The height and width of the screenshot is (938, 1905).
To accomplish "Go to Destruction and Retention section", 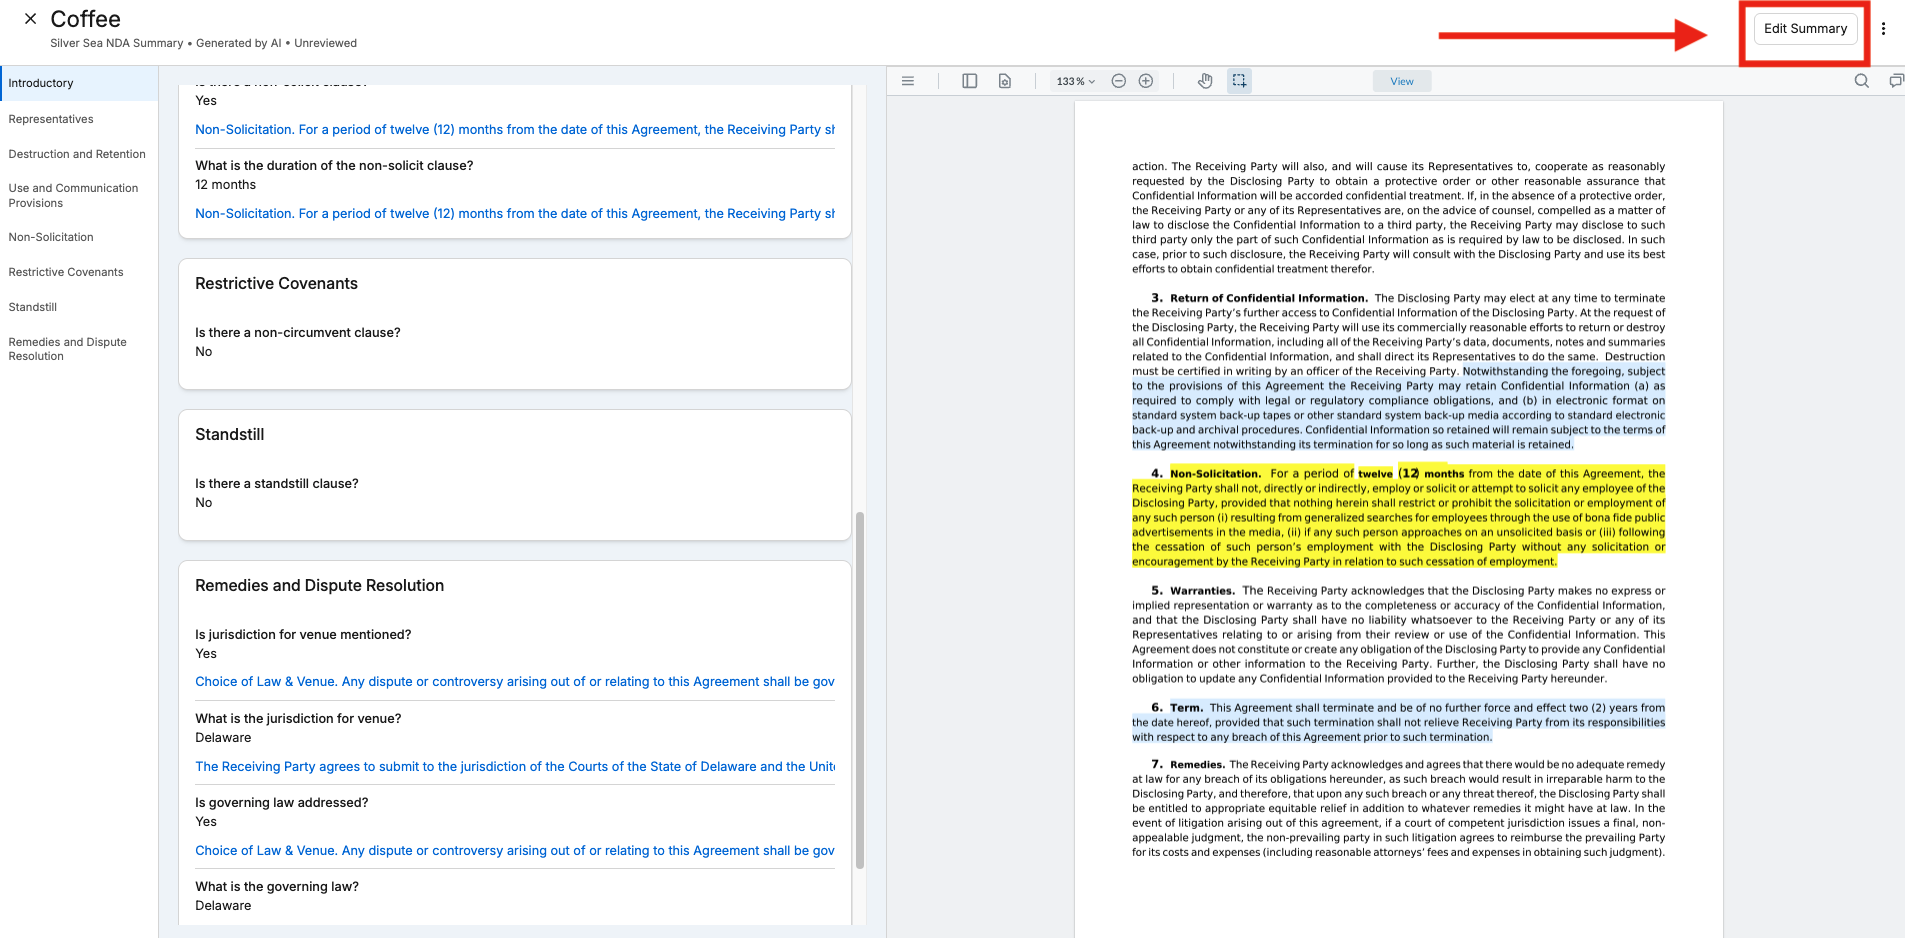I will click(77, 154).
